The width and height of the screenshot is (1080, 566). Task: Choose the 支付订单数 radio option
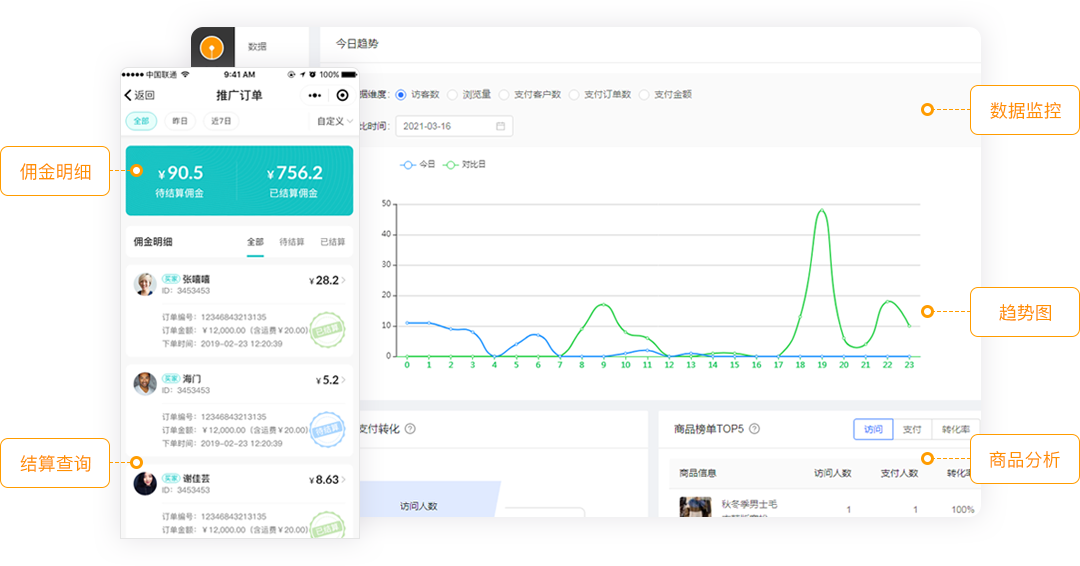pyautogui.click(x=574, y=95)
